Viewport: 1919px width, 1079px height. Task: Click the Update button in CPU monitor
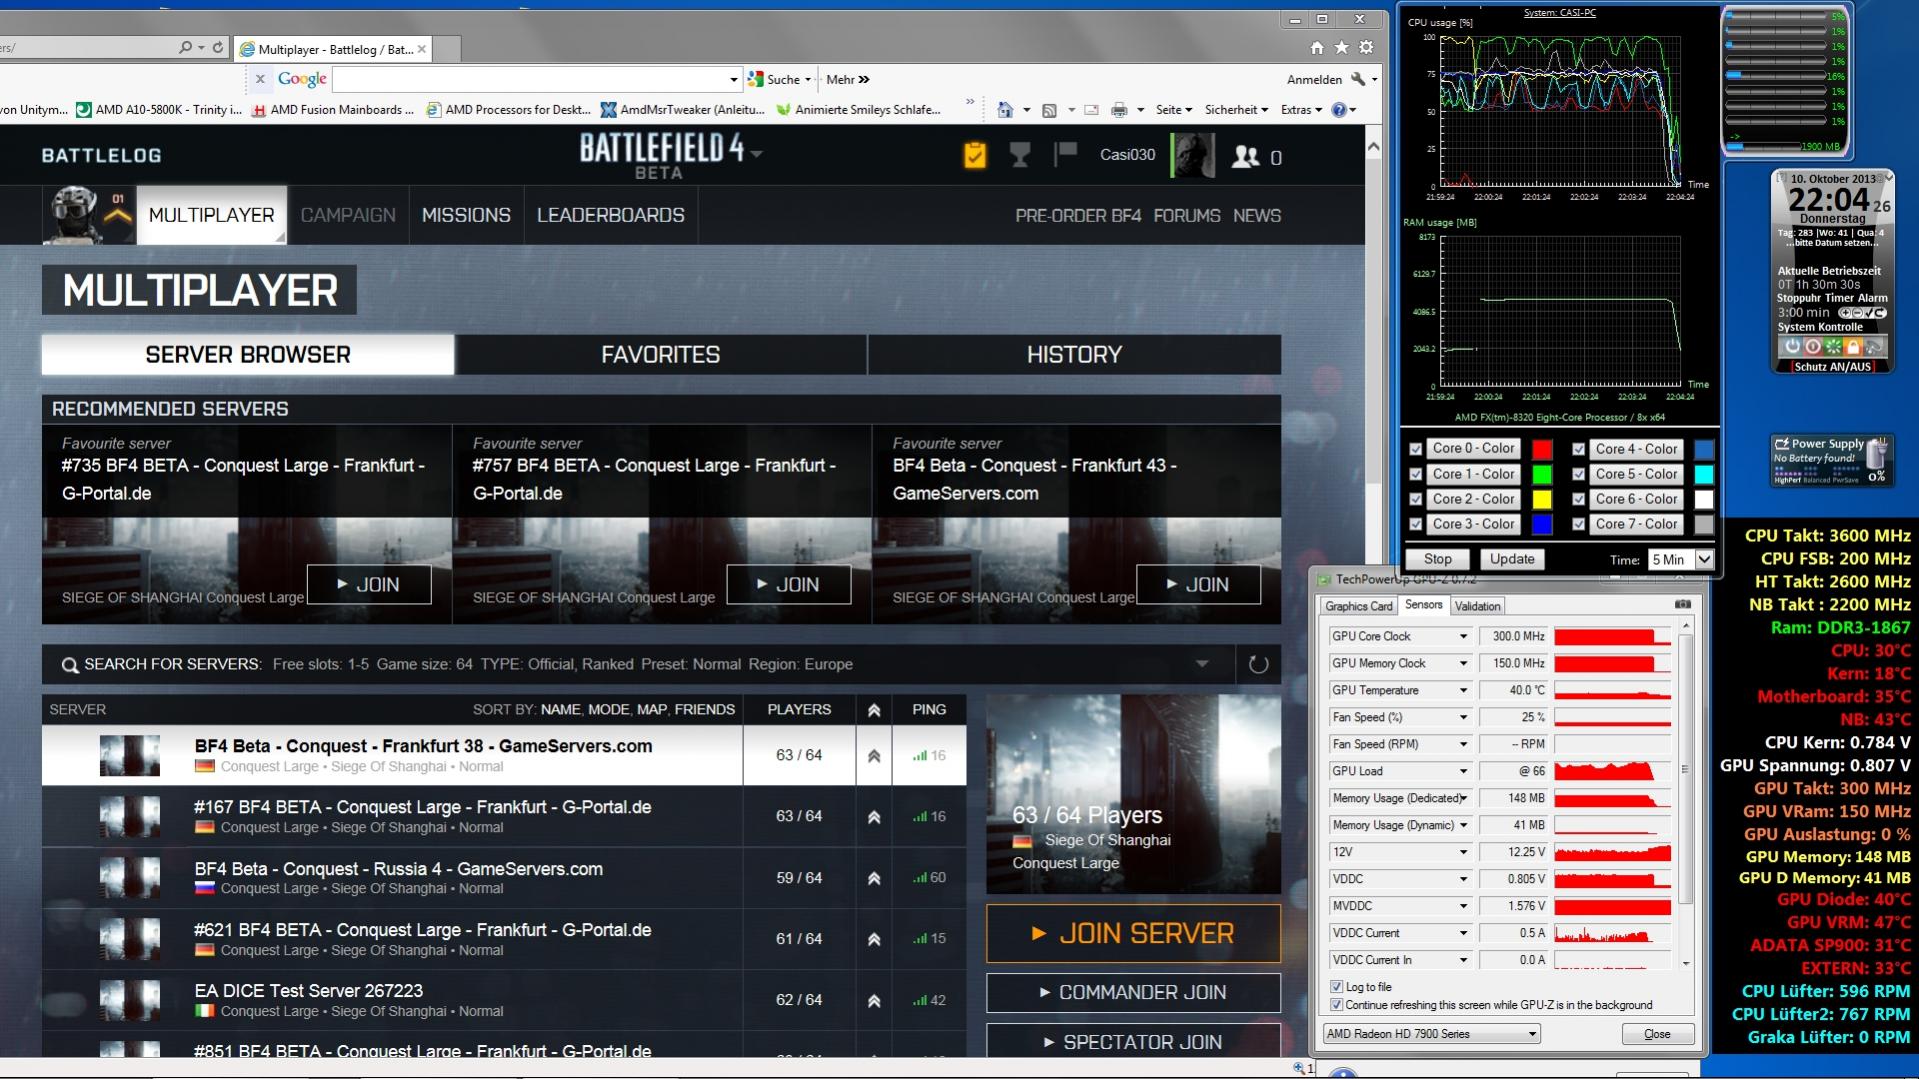click(1511, 559)
